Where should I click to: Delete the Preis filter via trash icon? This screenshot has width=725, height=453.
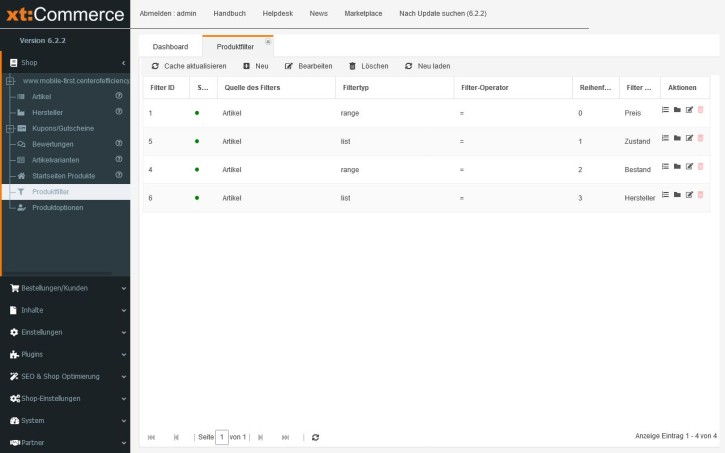[700, 110]
